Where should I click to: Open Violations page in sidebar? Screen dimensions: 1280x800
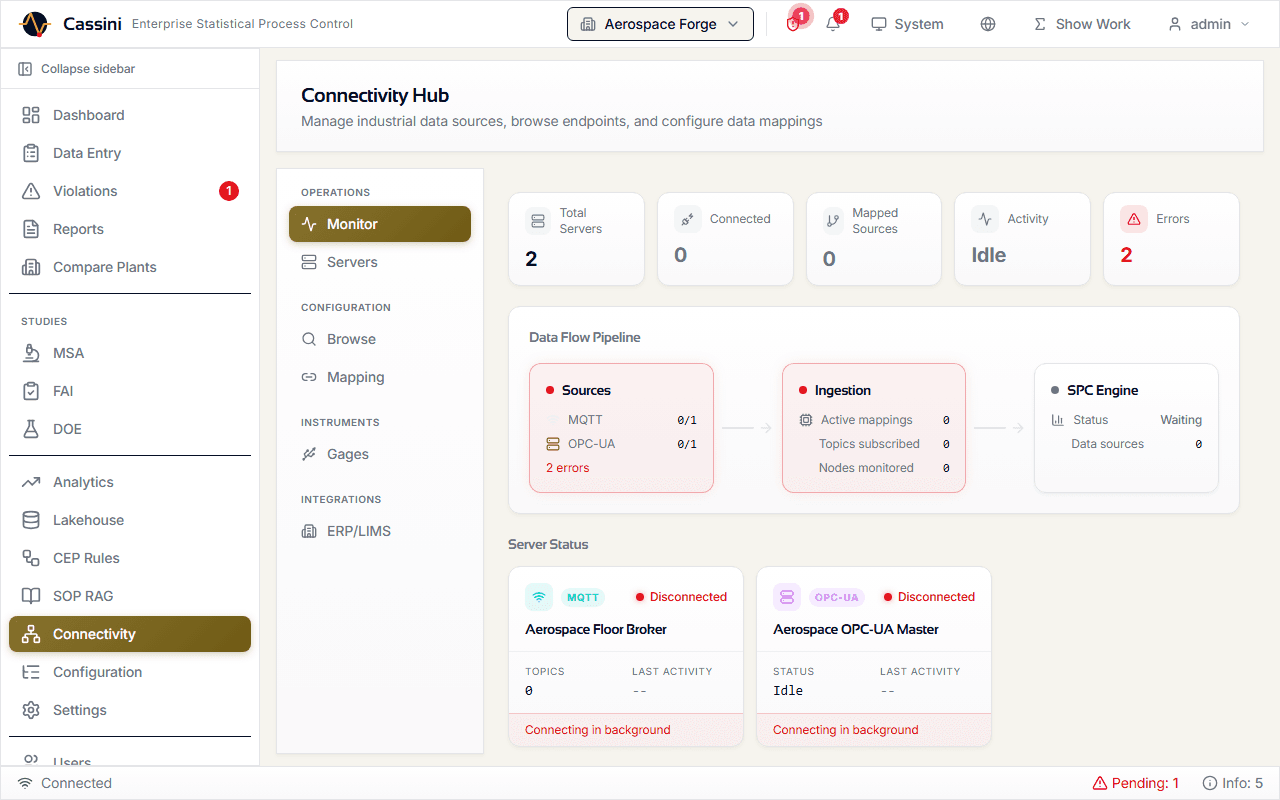(130, 191)
